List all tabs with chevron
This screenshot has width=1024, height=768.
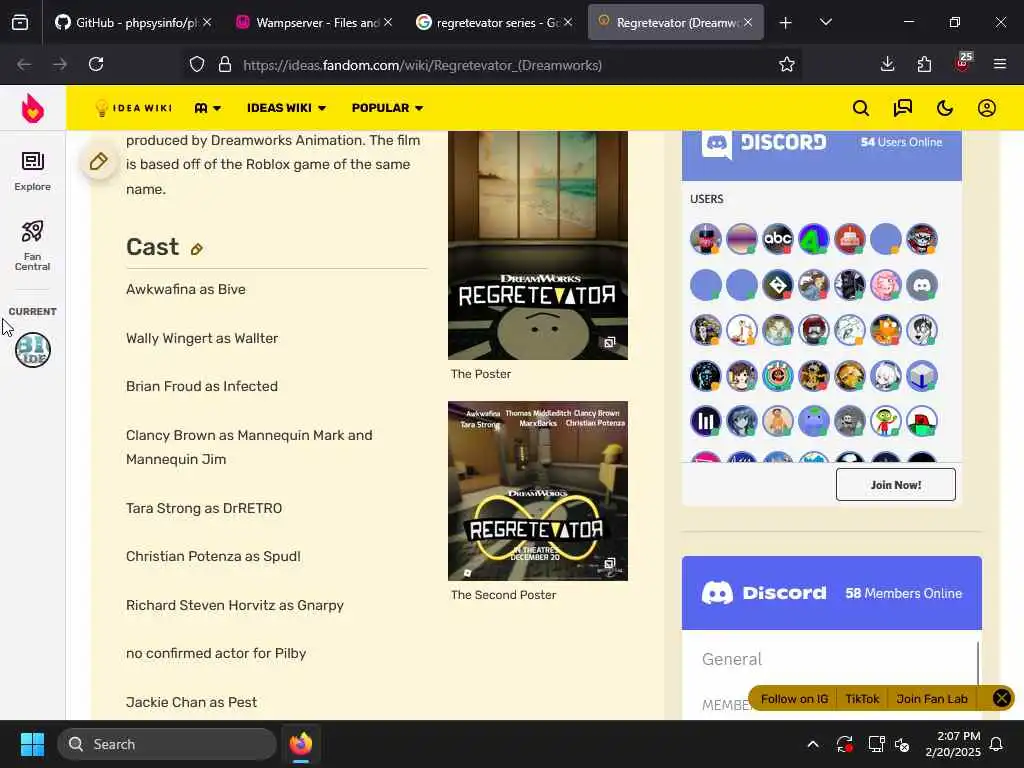(x=825, y=23)
